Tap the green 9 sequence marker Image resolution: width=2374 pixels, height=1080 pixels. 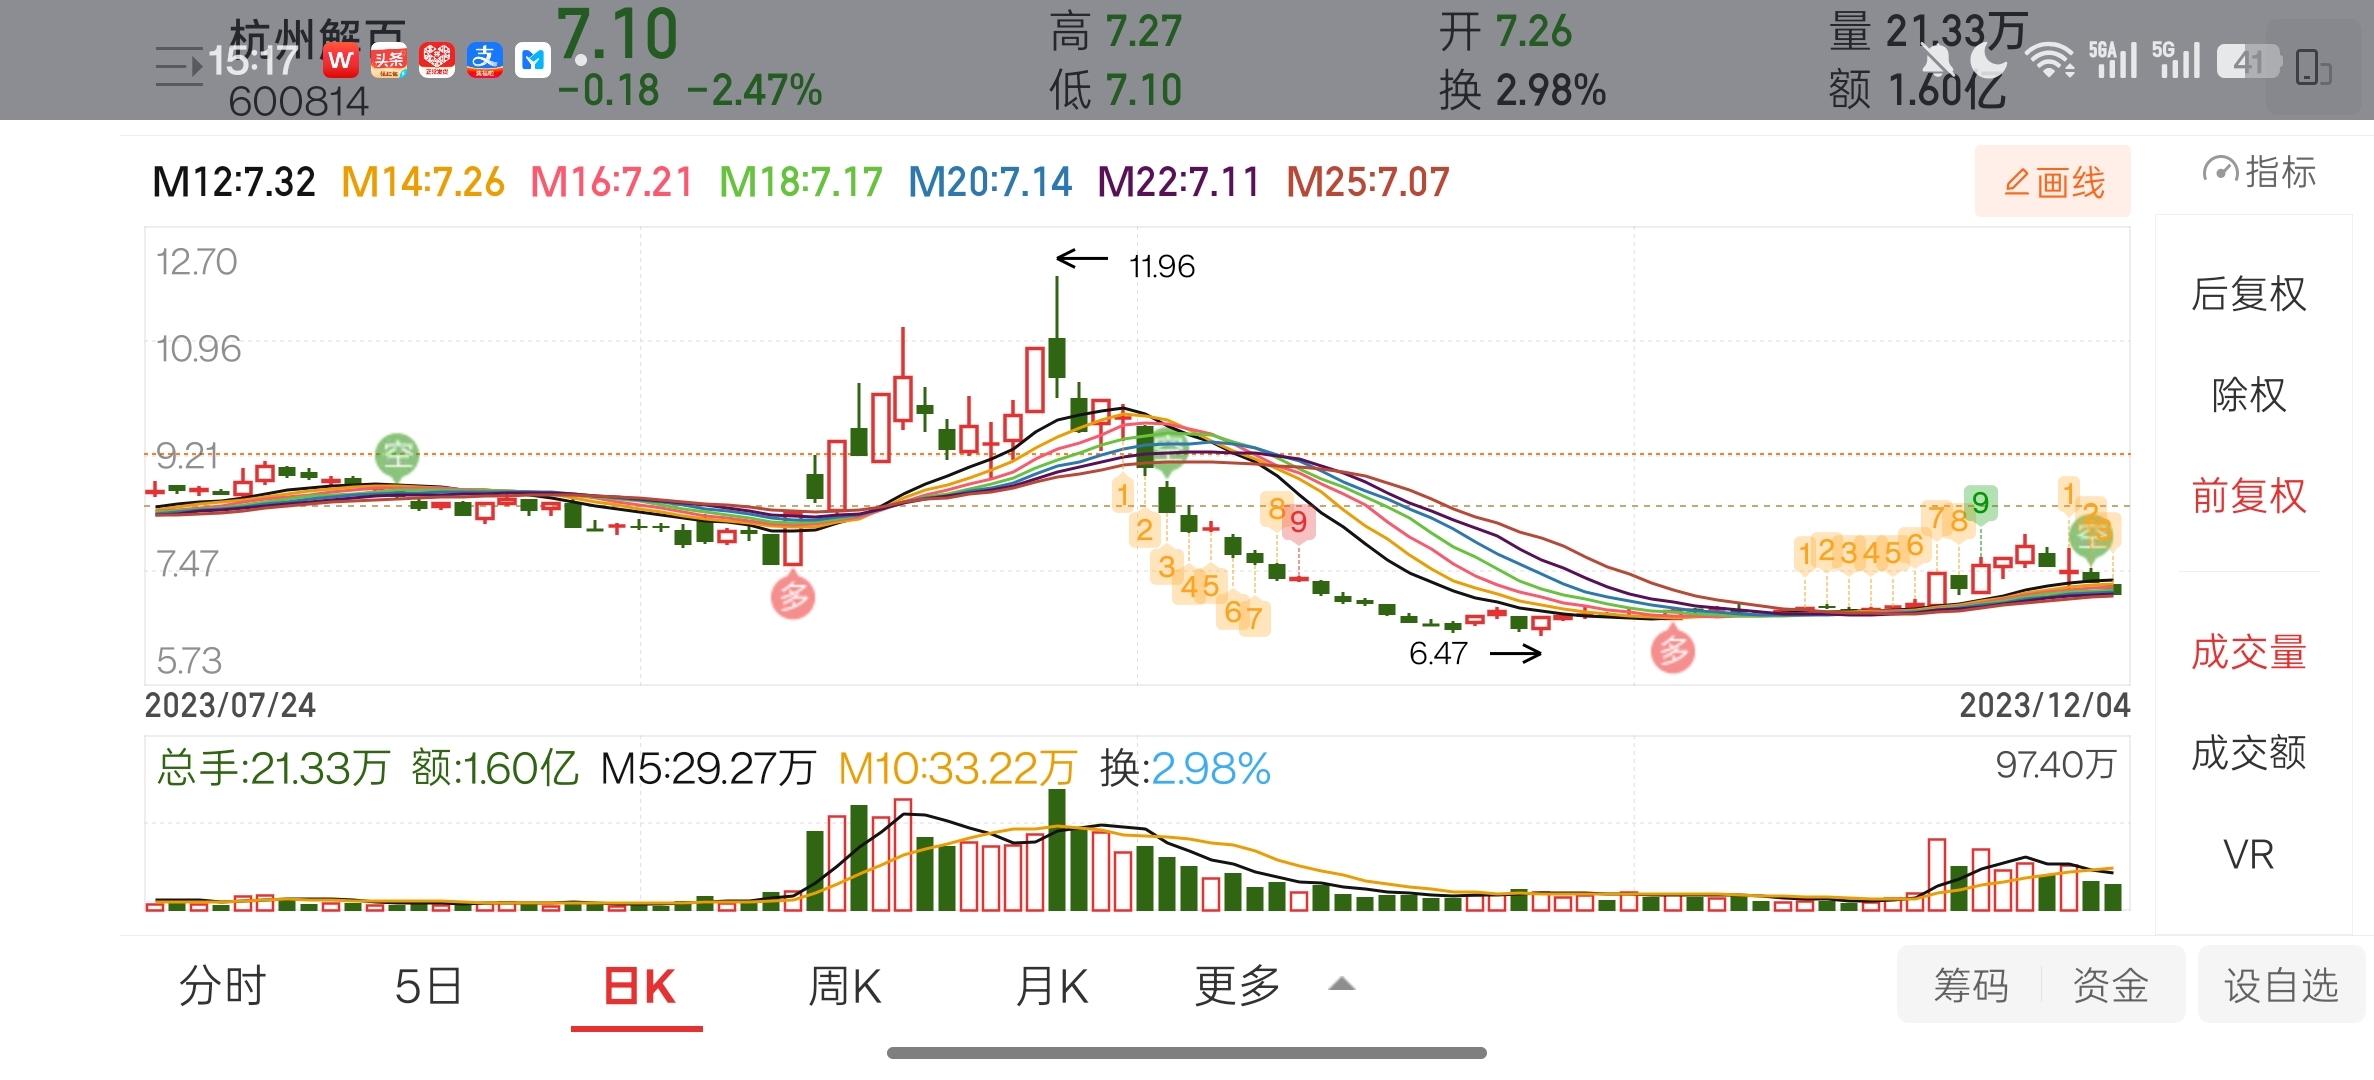(x=1980, y=503)
